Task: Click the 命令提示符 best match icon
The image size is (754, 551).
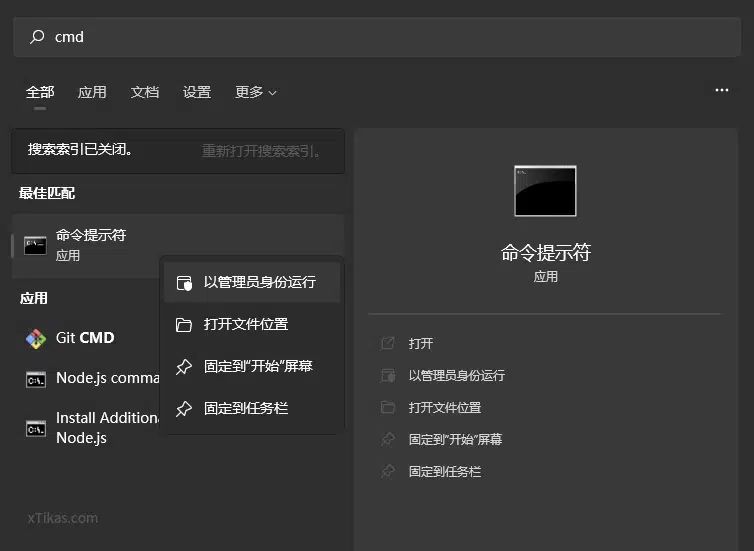Action: 36,246
